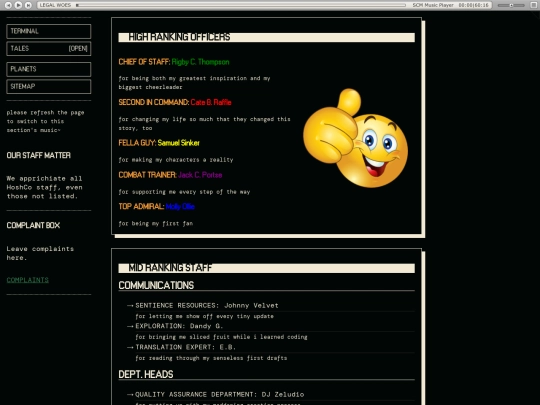Expand the TALES [OPEN] menu
This screenshot has width=540, height=405.
click(x=49, y=49)
